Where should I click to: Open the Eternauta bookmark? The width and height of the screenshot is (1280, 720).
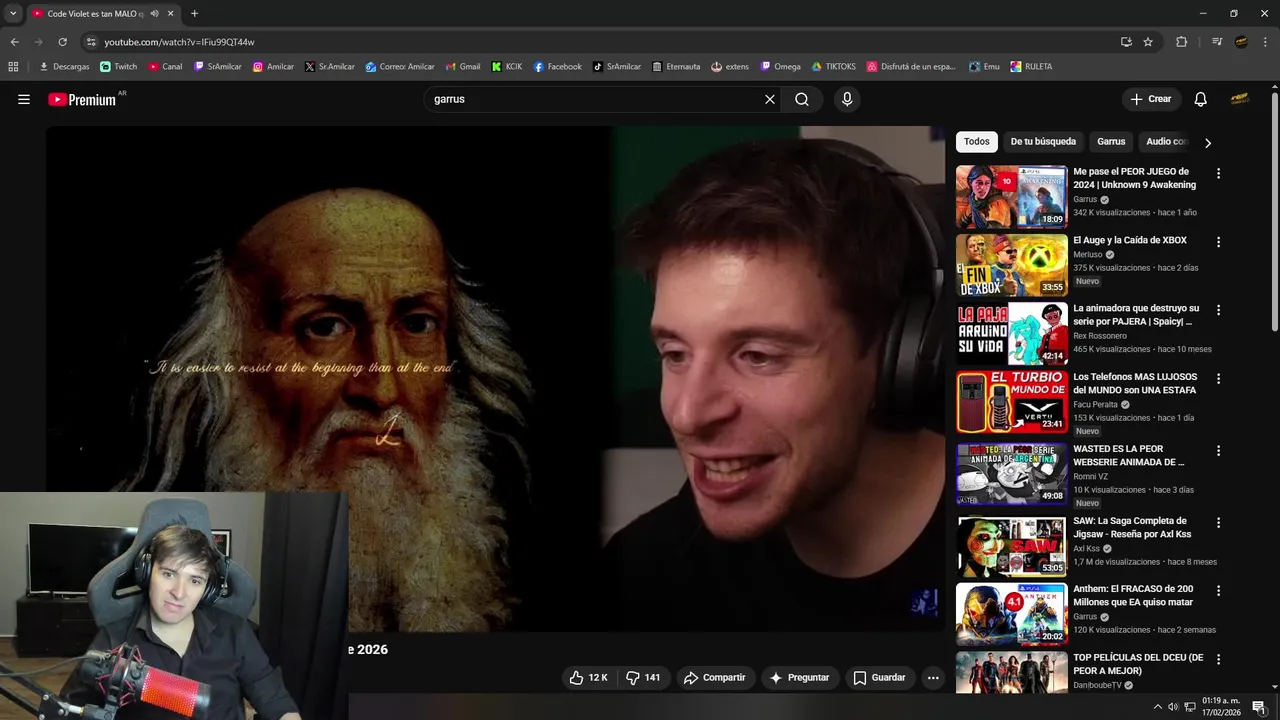(676, 67)
